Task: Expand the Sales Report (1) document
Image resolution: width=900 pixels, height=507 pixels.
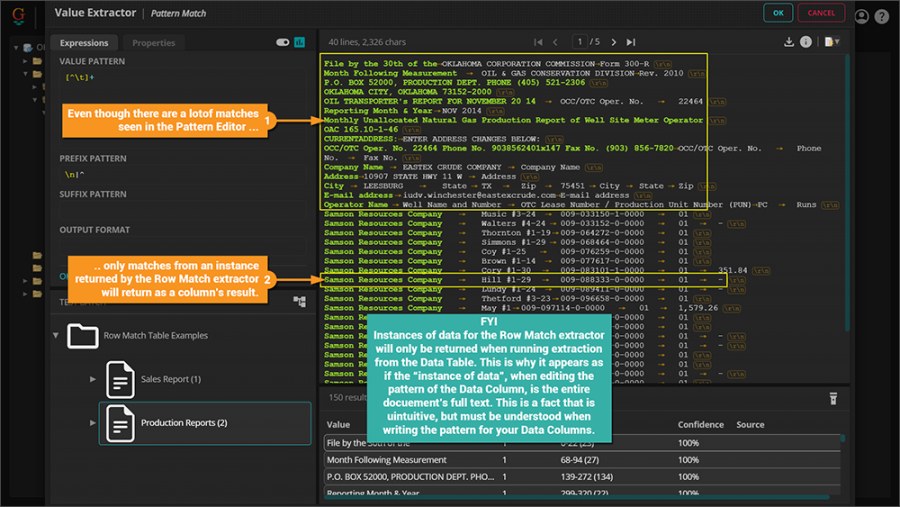Action: [93, 379]
